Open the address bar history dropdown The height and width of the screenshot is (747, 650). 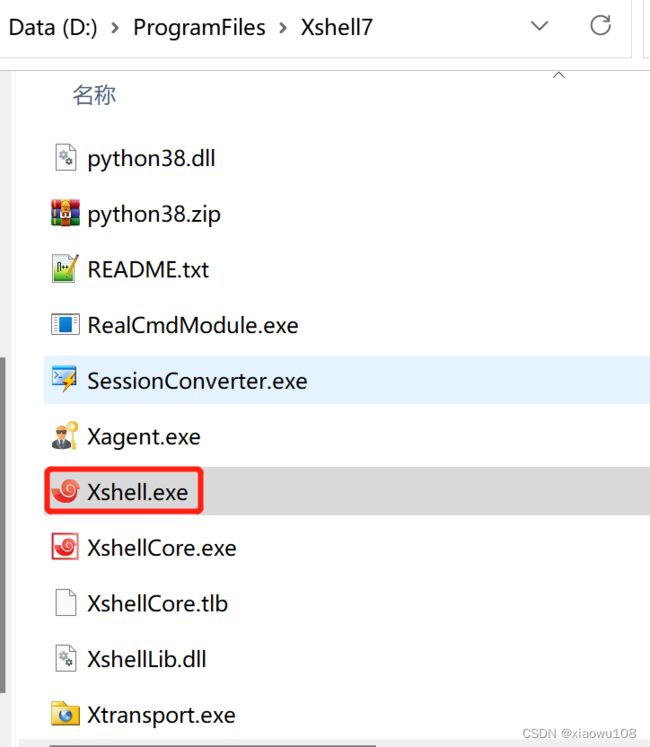coord(539,26)
